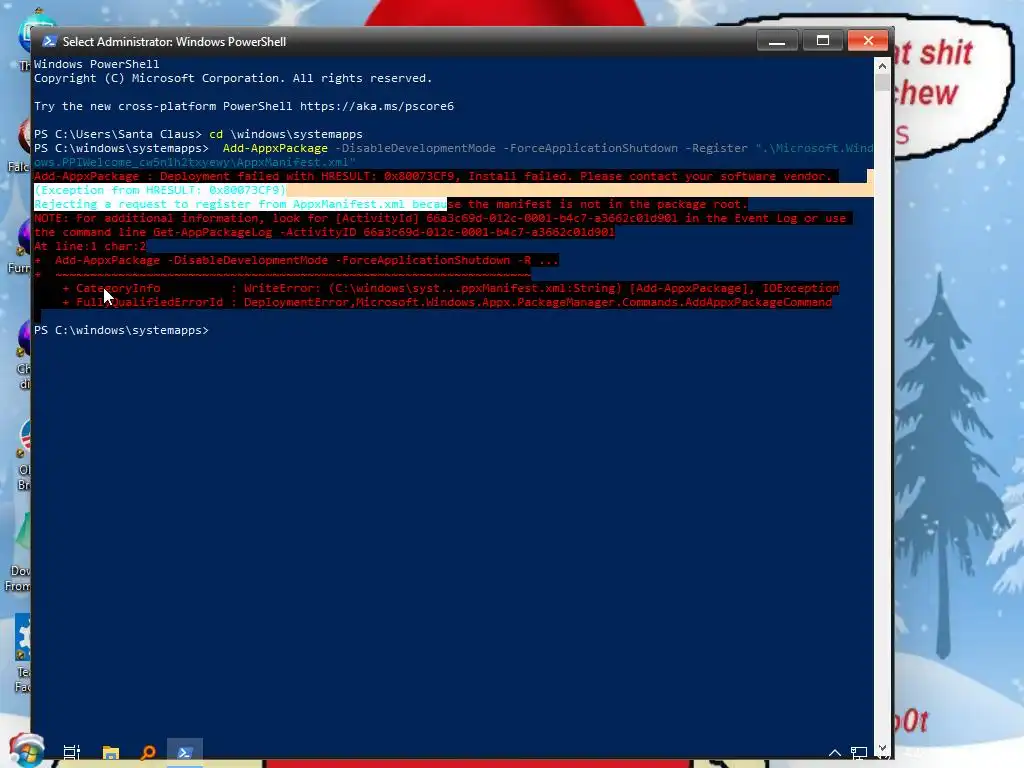This screenshot has width=1024, height=768.
Task: Minimize the PowerShell window
Action: point(776,40)
